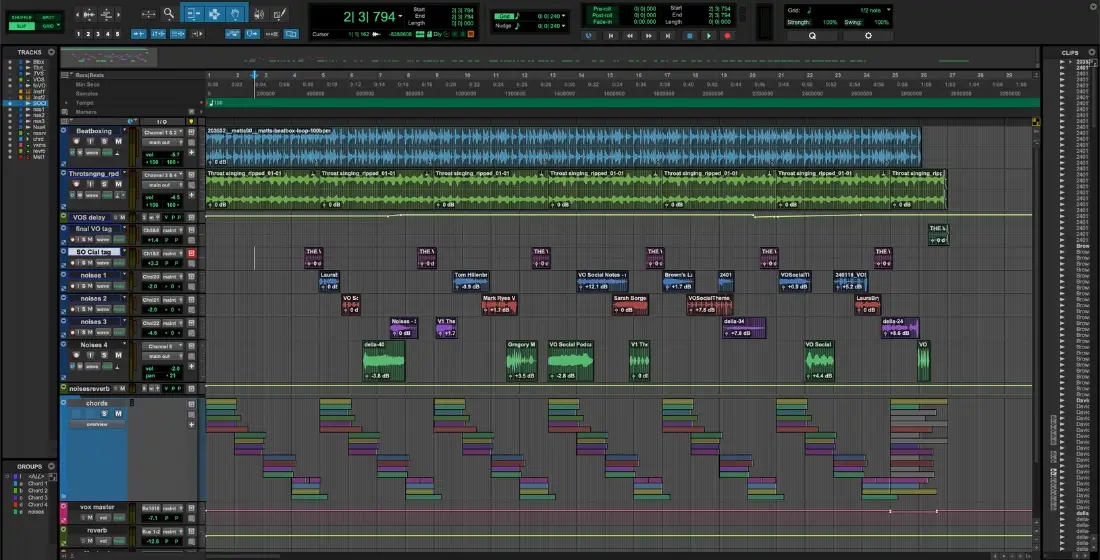1100x560 pixels.
Task: Select the Zoomer magnifier tool
Action: 169,14
